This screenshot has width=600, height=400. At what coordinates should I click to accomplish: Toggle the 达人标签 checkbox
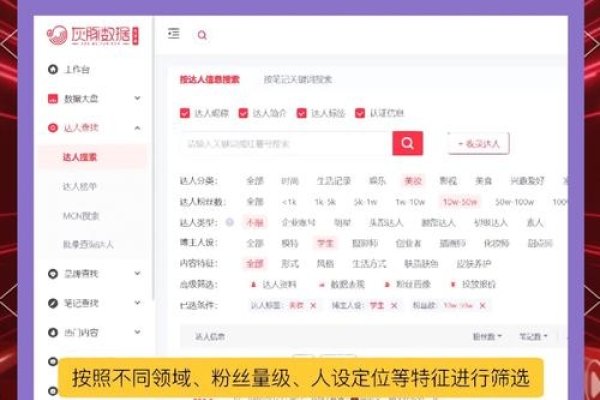tap(302, 113)
